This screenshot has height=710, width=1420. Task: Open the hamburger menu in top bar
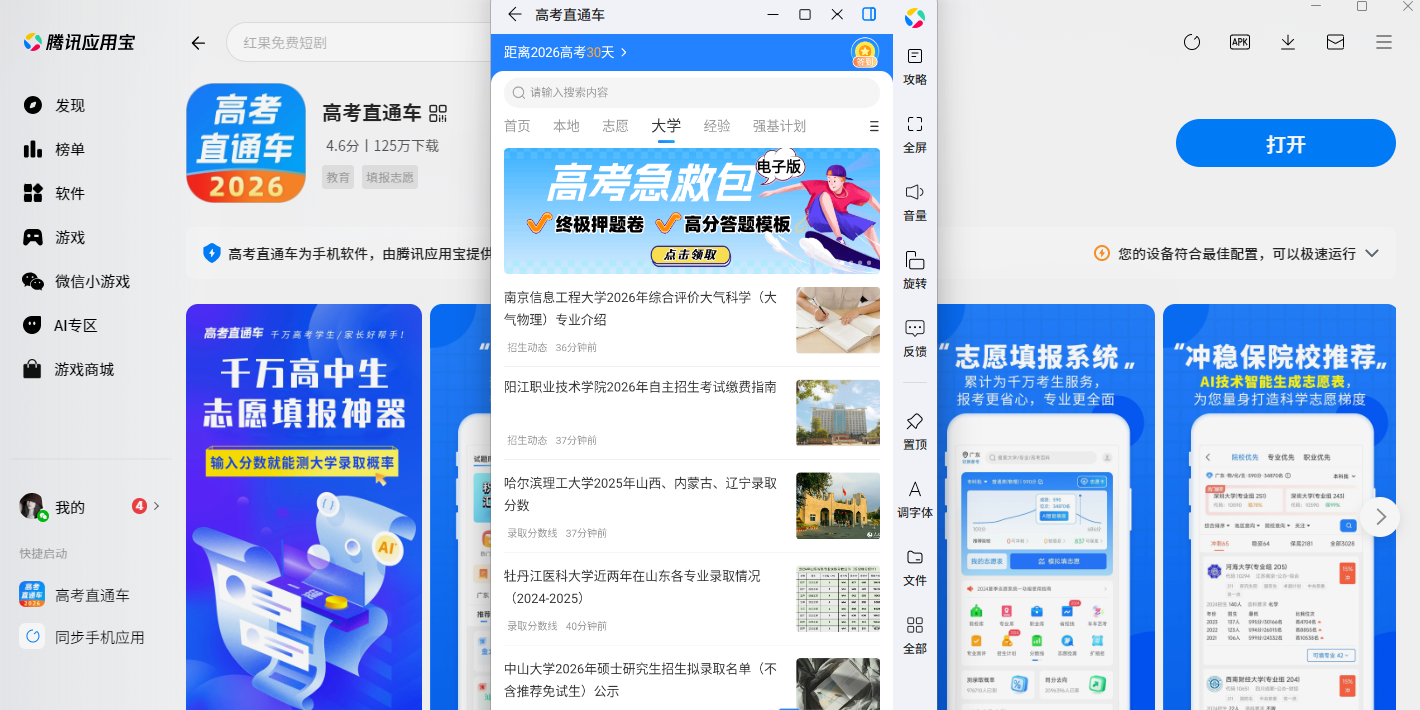coord(1384,42)
